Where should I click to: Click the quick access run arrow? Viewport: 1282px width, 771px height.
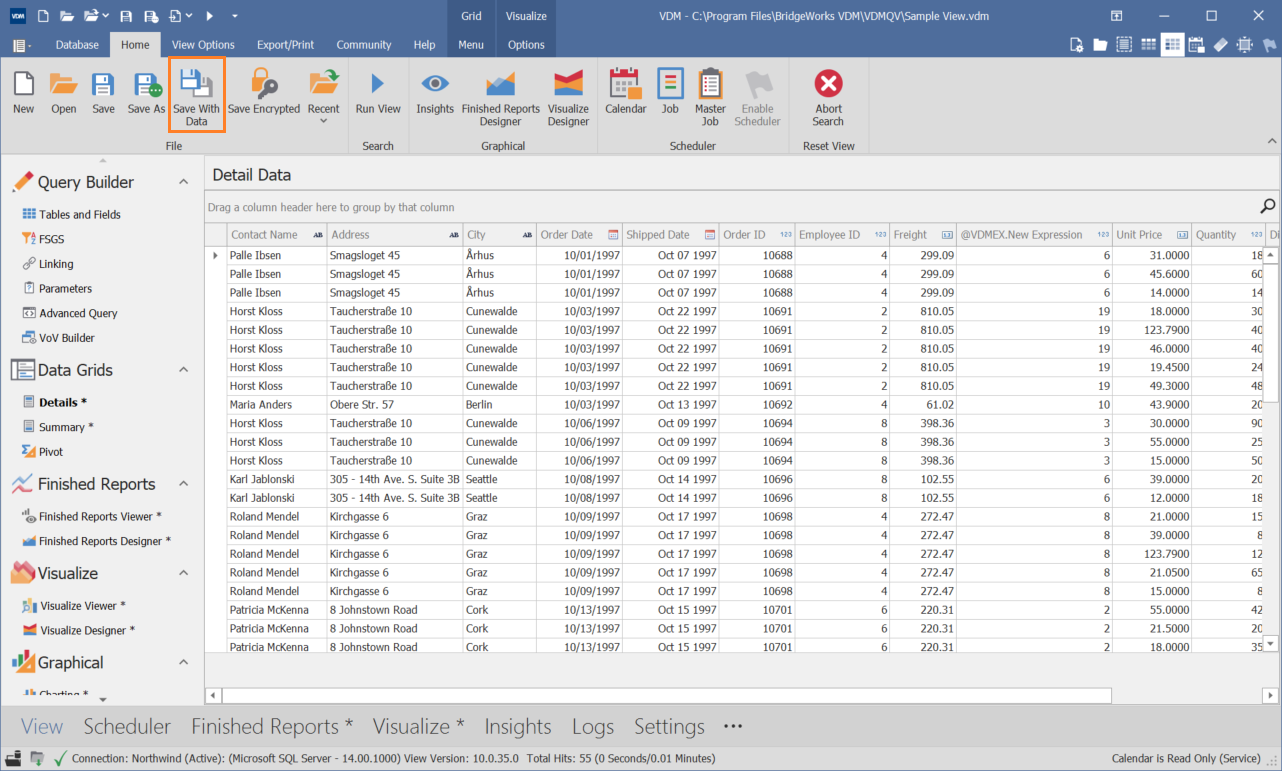tap(209, 16)
